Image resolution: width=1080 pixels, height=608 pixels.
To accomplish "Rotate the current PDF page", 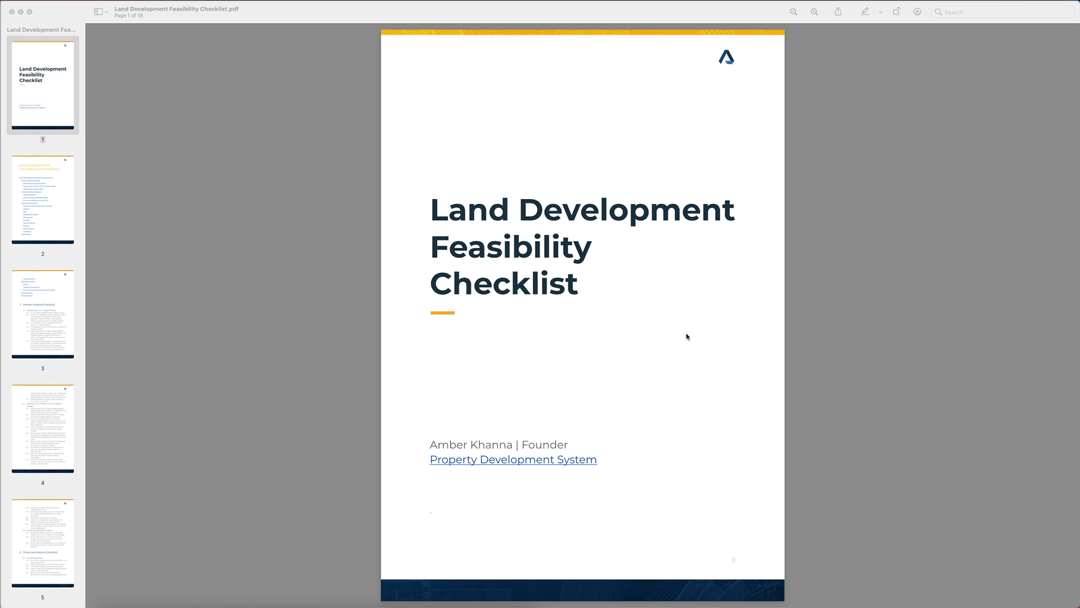I will click(896, 11).
